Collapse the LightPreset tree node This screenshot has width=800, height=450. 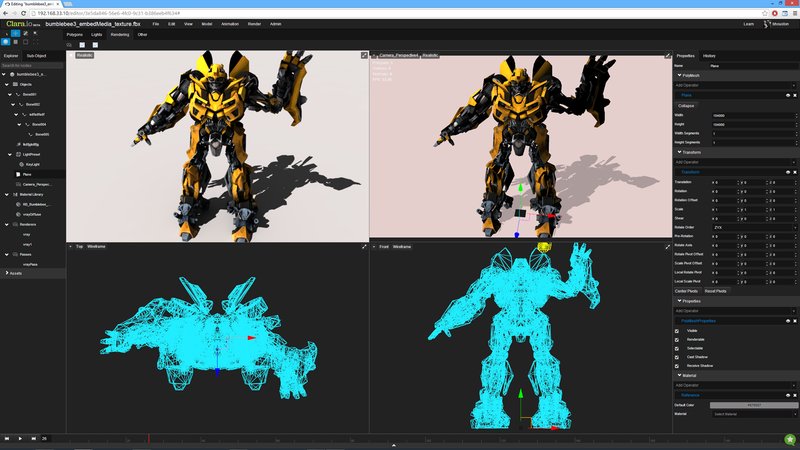pyautogui.click(x=10, y=154)
